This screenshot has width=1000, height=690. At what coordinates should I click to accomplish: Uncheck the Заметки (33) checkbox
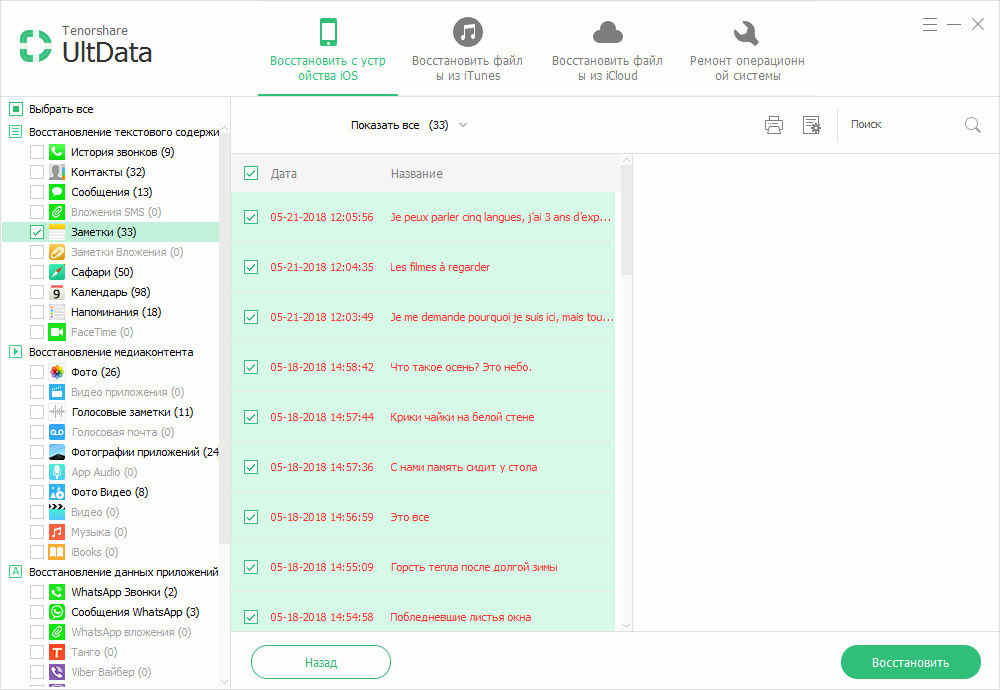click(37, 232)
